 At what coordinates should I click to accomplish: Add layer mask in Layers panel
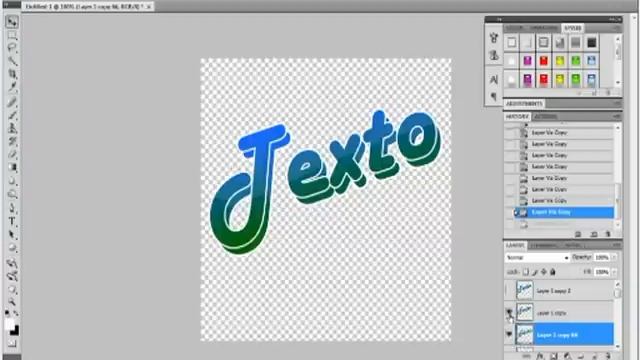(553, 356)
